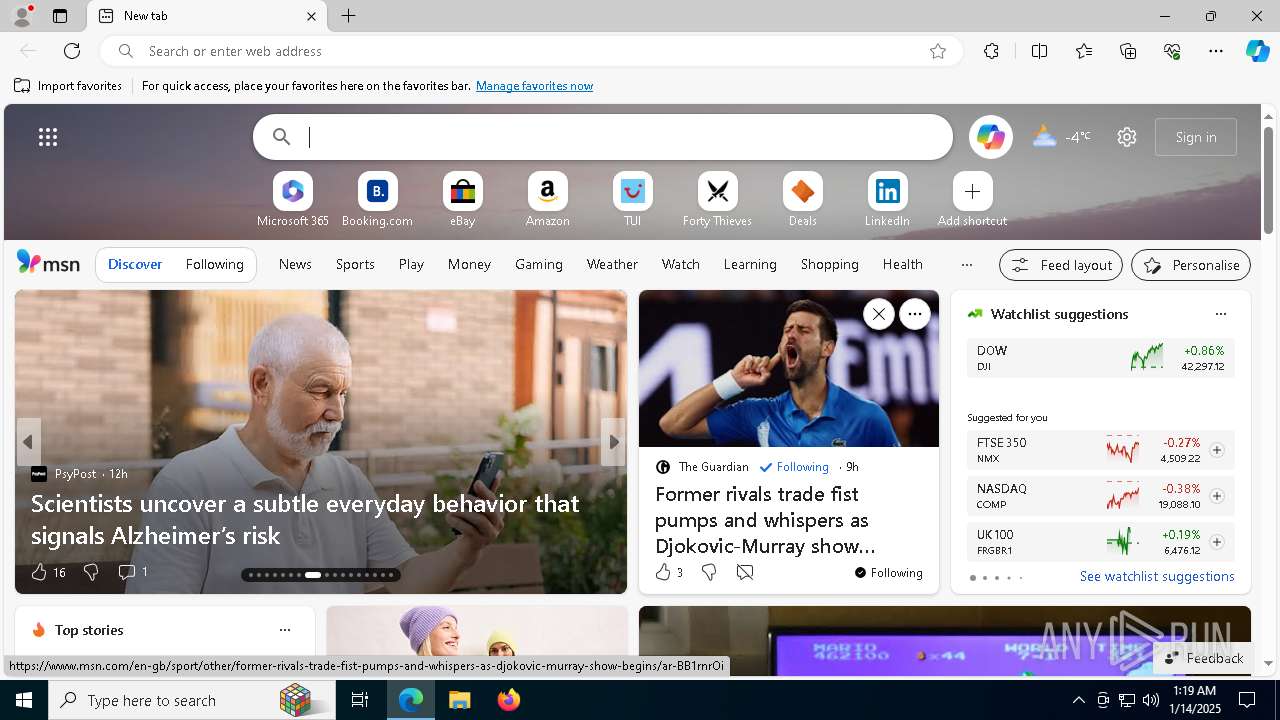Viewport: 1280px width, 720px height.
Task: Open the MSN app launcher grid
Action: point(48,137)
